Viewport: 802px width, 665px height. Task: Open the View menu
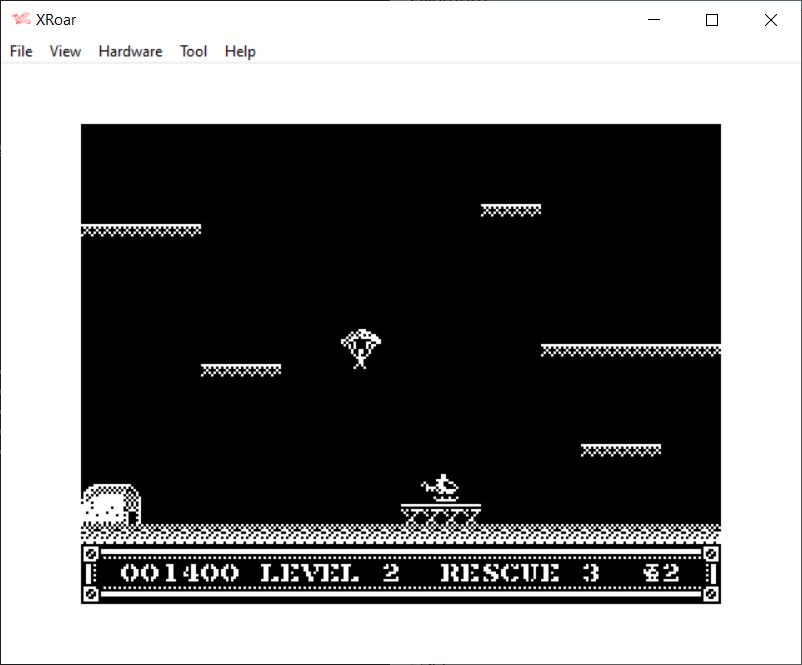[x=65, y=51]
